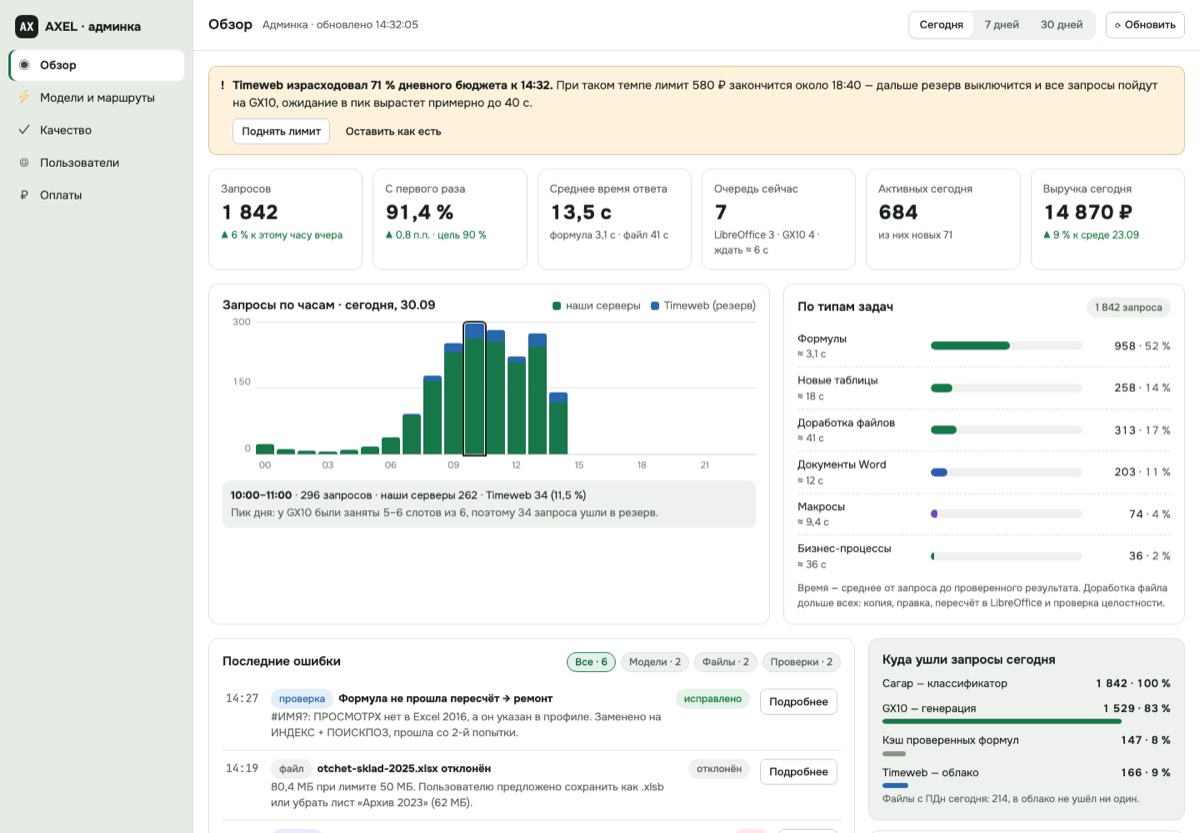Image resolution: width=1200 pixels, height=833 pixels.
Task: Open Подробнее for otchet-sklad-2025.xlsx error
Action: pos(798,772)
